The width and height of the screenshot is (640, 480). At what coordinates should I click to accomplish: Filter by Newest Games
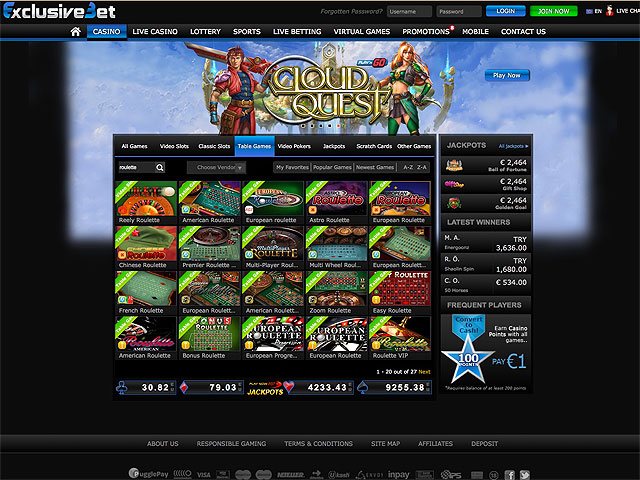tap(375, 167)
